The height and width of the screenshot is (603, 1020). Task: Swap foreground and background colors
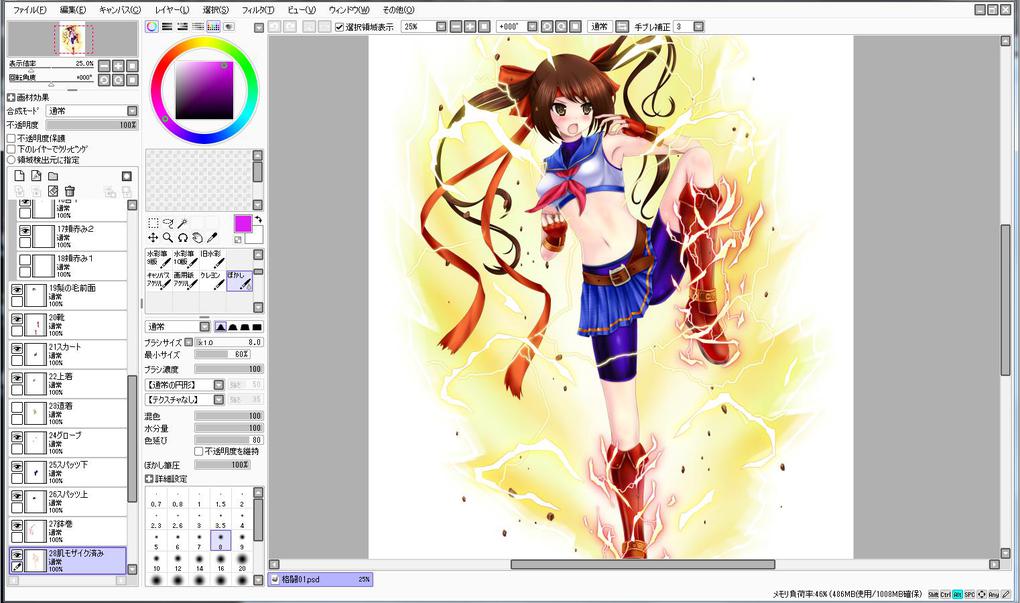tap(258, 219)
